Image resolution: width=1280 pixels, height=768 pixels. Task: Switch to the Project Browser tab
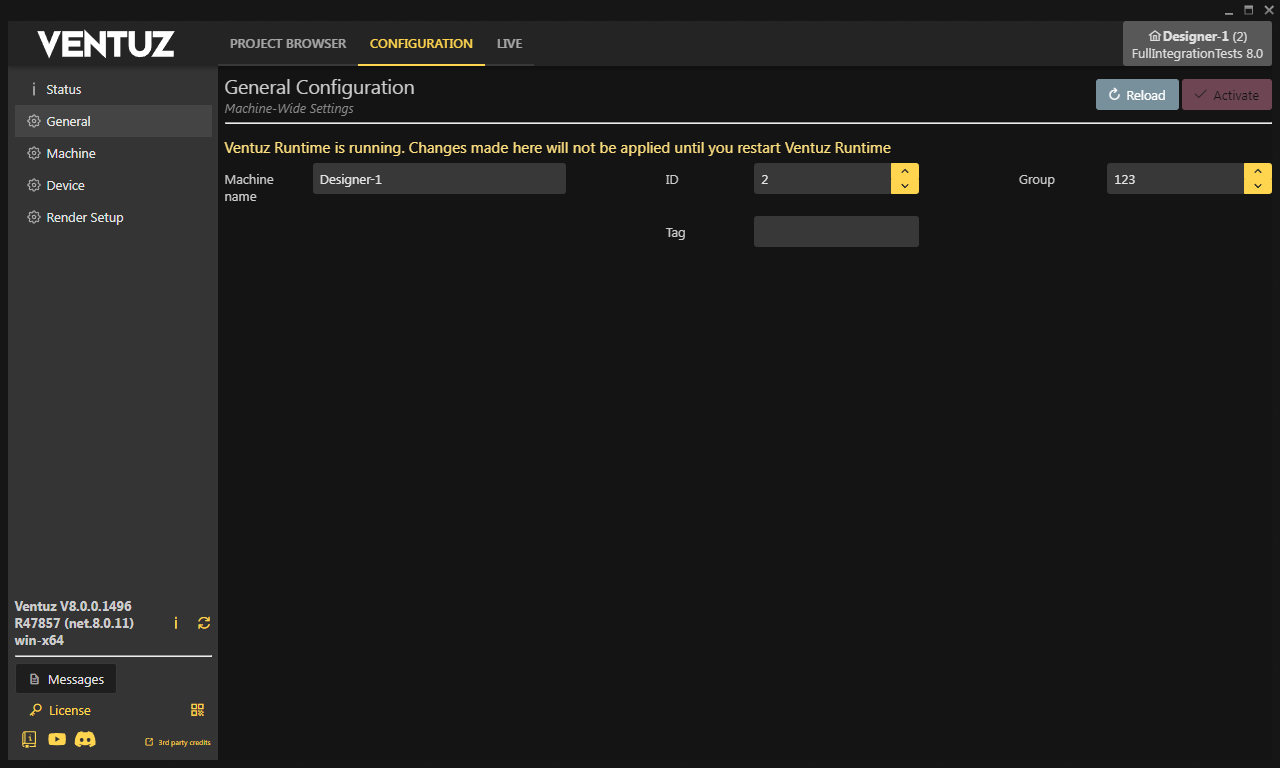click(x=288, y=44)
